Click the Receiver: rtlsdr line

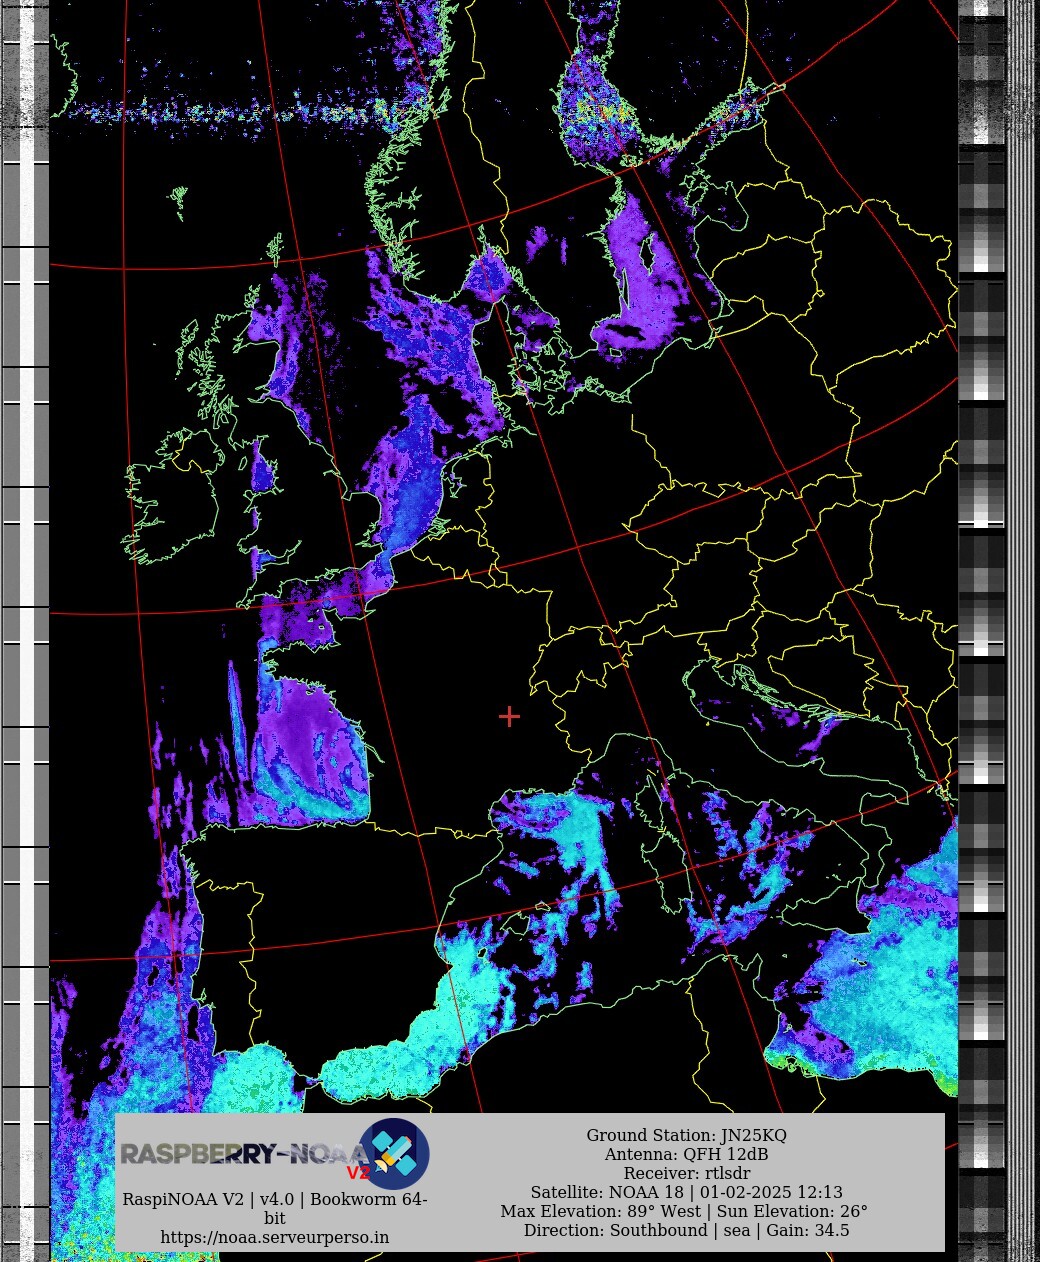point(686,1173)
